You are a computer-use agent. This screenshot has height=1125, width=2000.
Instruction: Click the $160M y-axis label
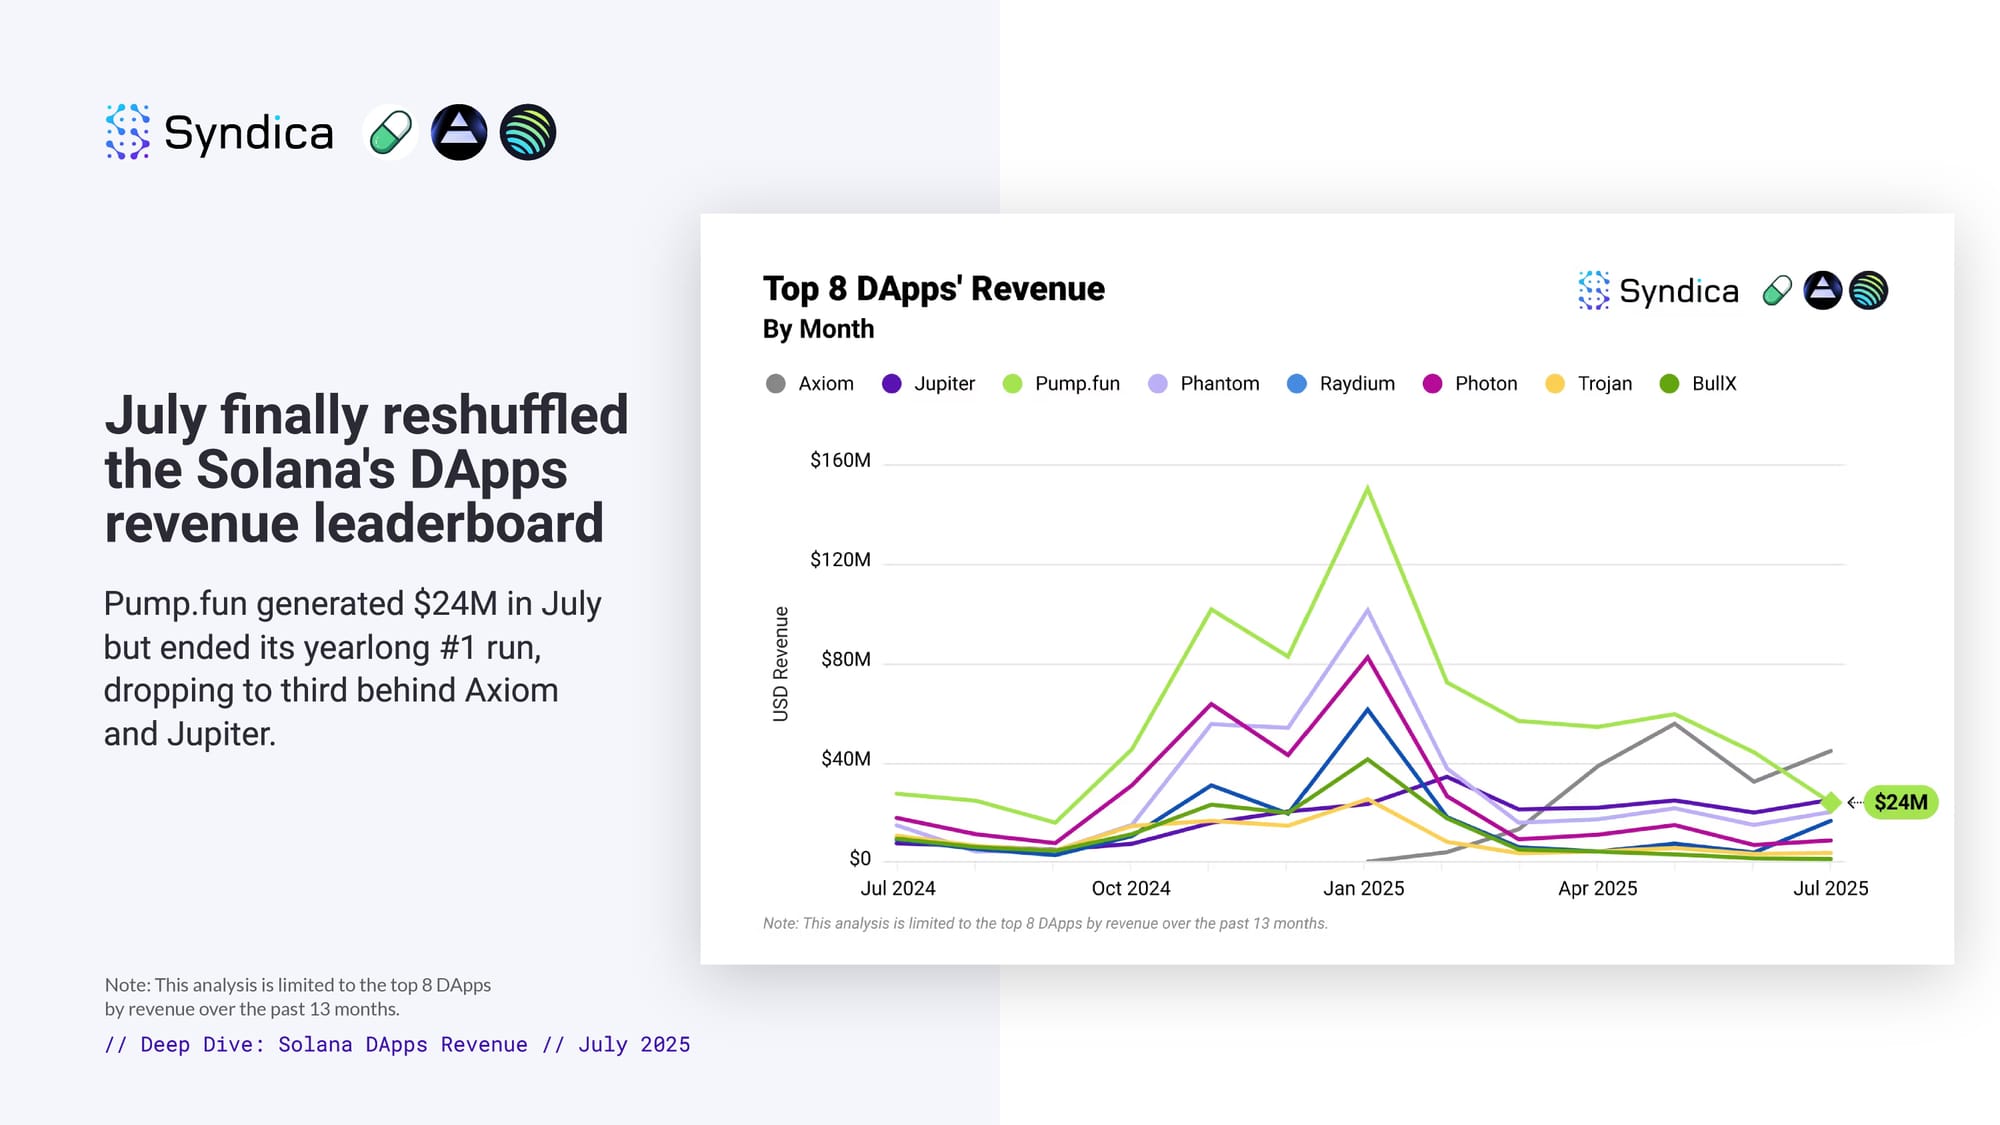(x=840, y=460)
